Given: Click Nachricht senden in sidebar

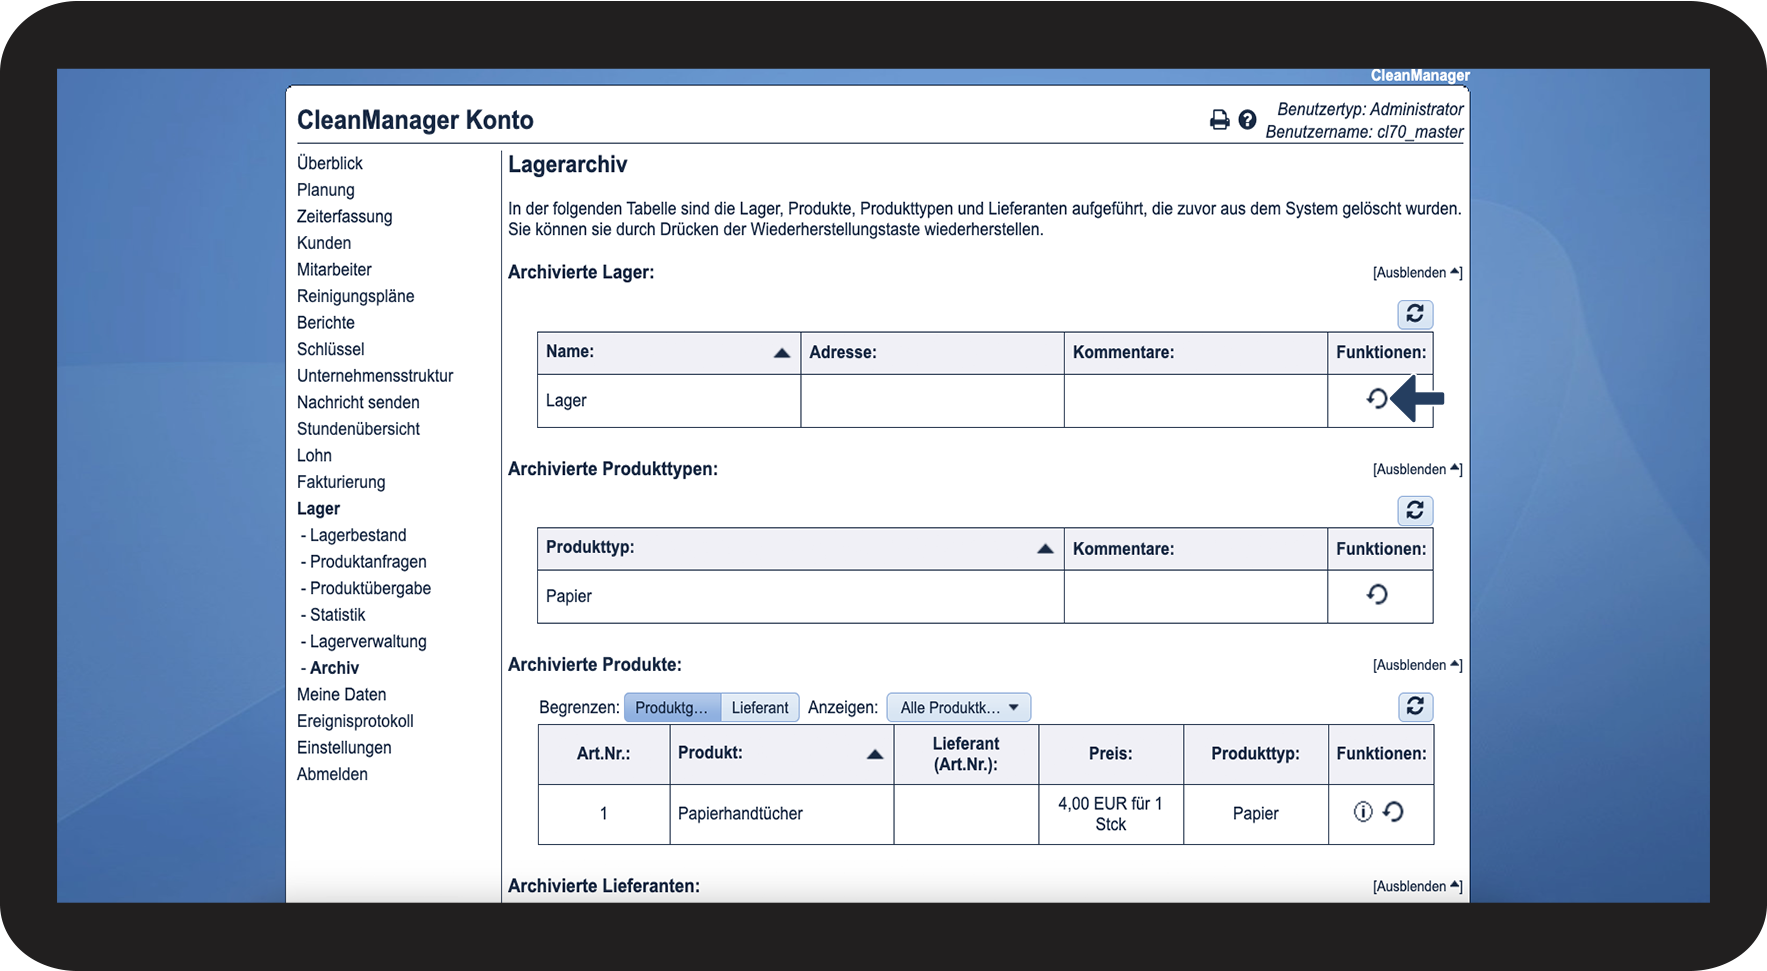Looking at the screenshot, I should click(x=358, y=402).
